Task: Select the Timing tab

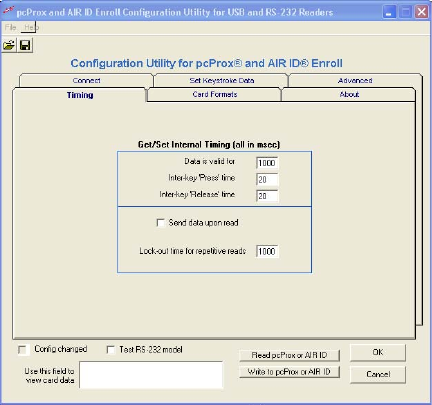Action: [x=80, y=95]
